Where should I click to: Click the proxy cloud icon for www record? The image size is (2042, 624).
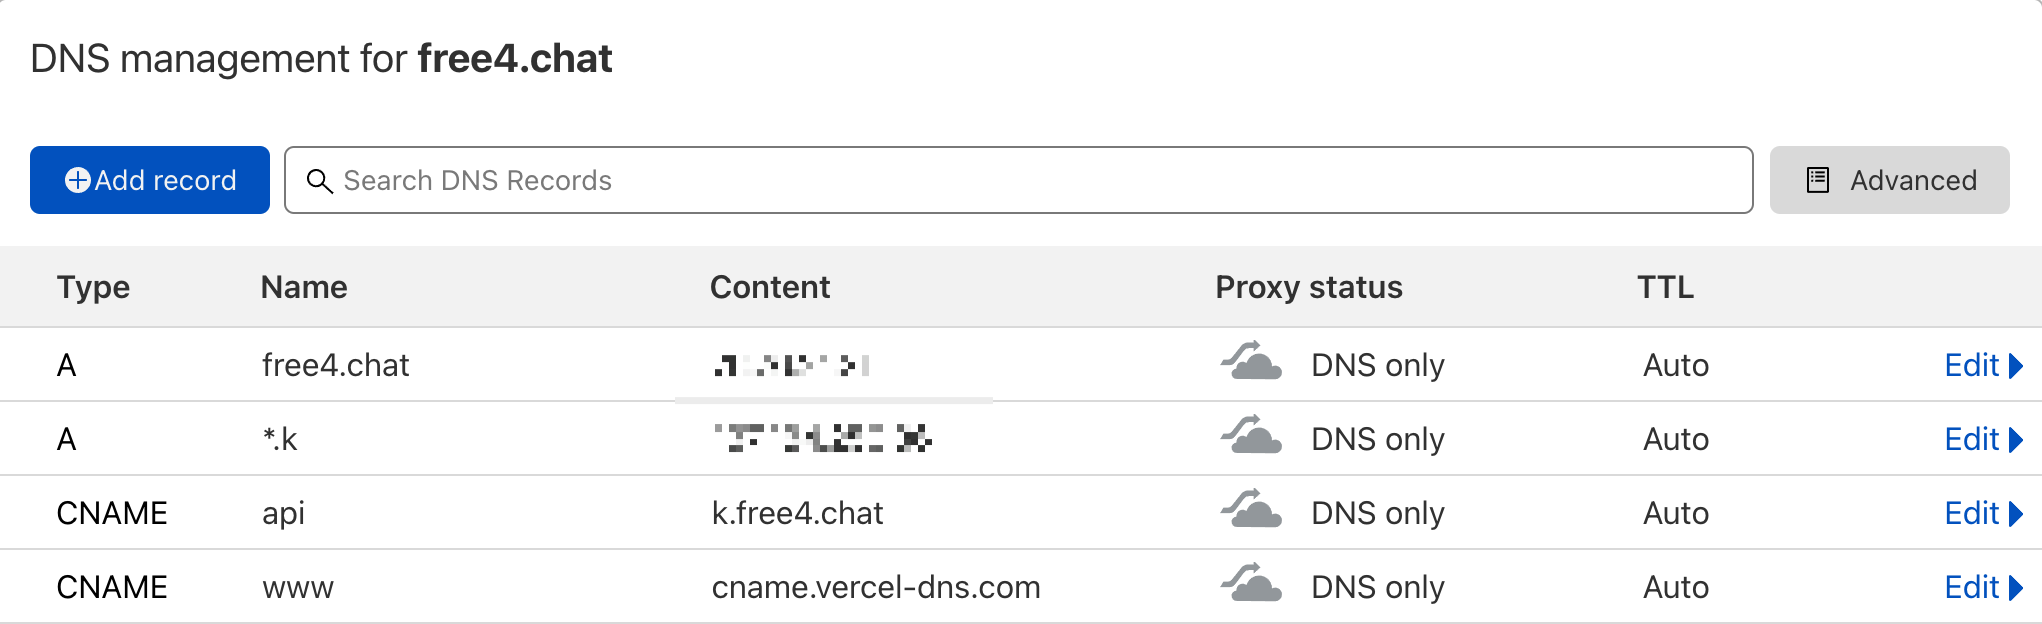tap(1251, 585)
